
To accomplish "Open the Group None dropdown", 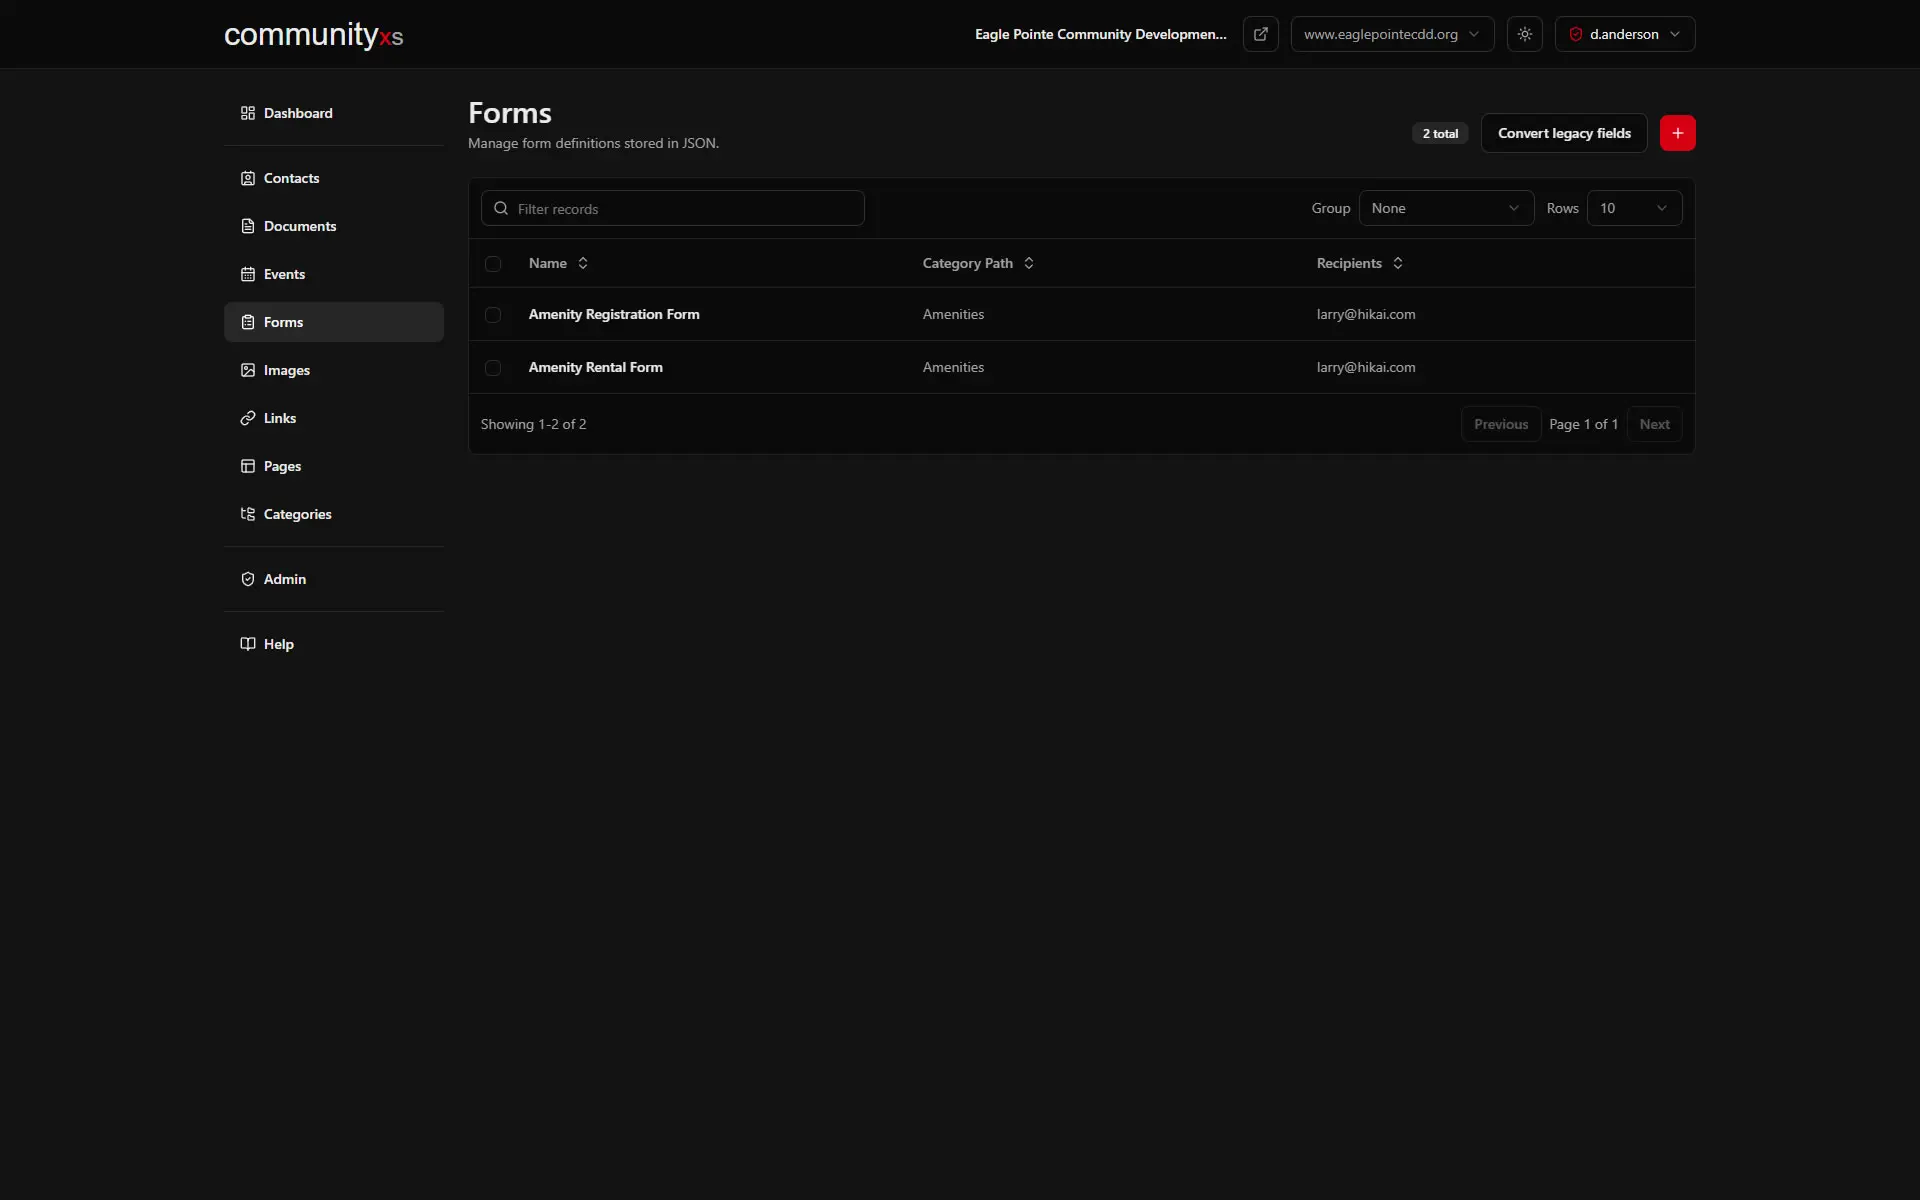I will click(1446, 208).
